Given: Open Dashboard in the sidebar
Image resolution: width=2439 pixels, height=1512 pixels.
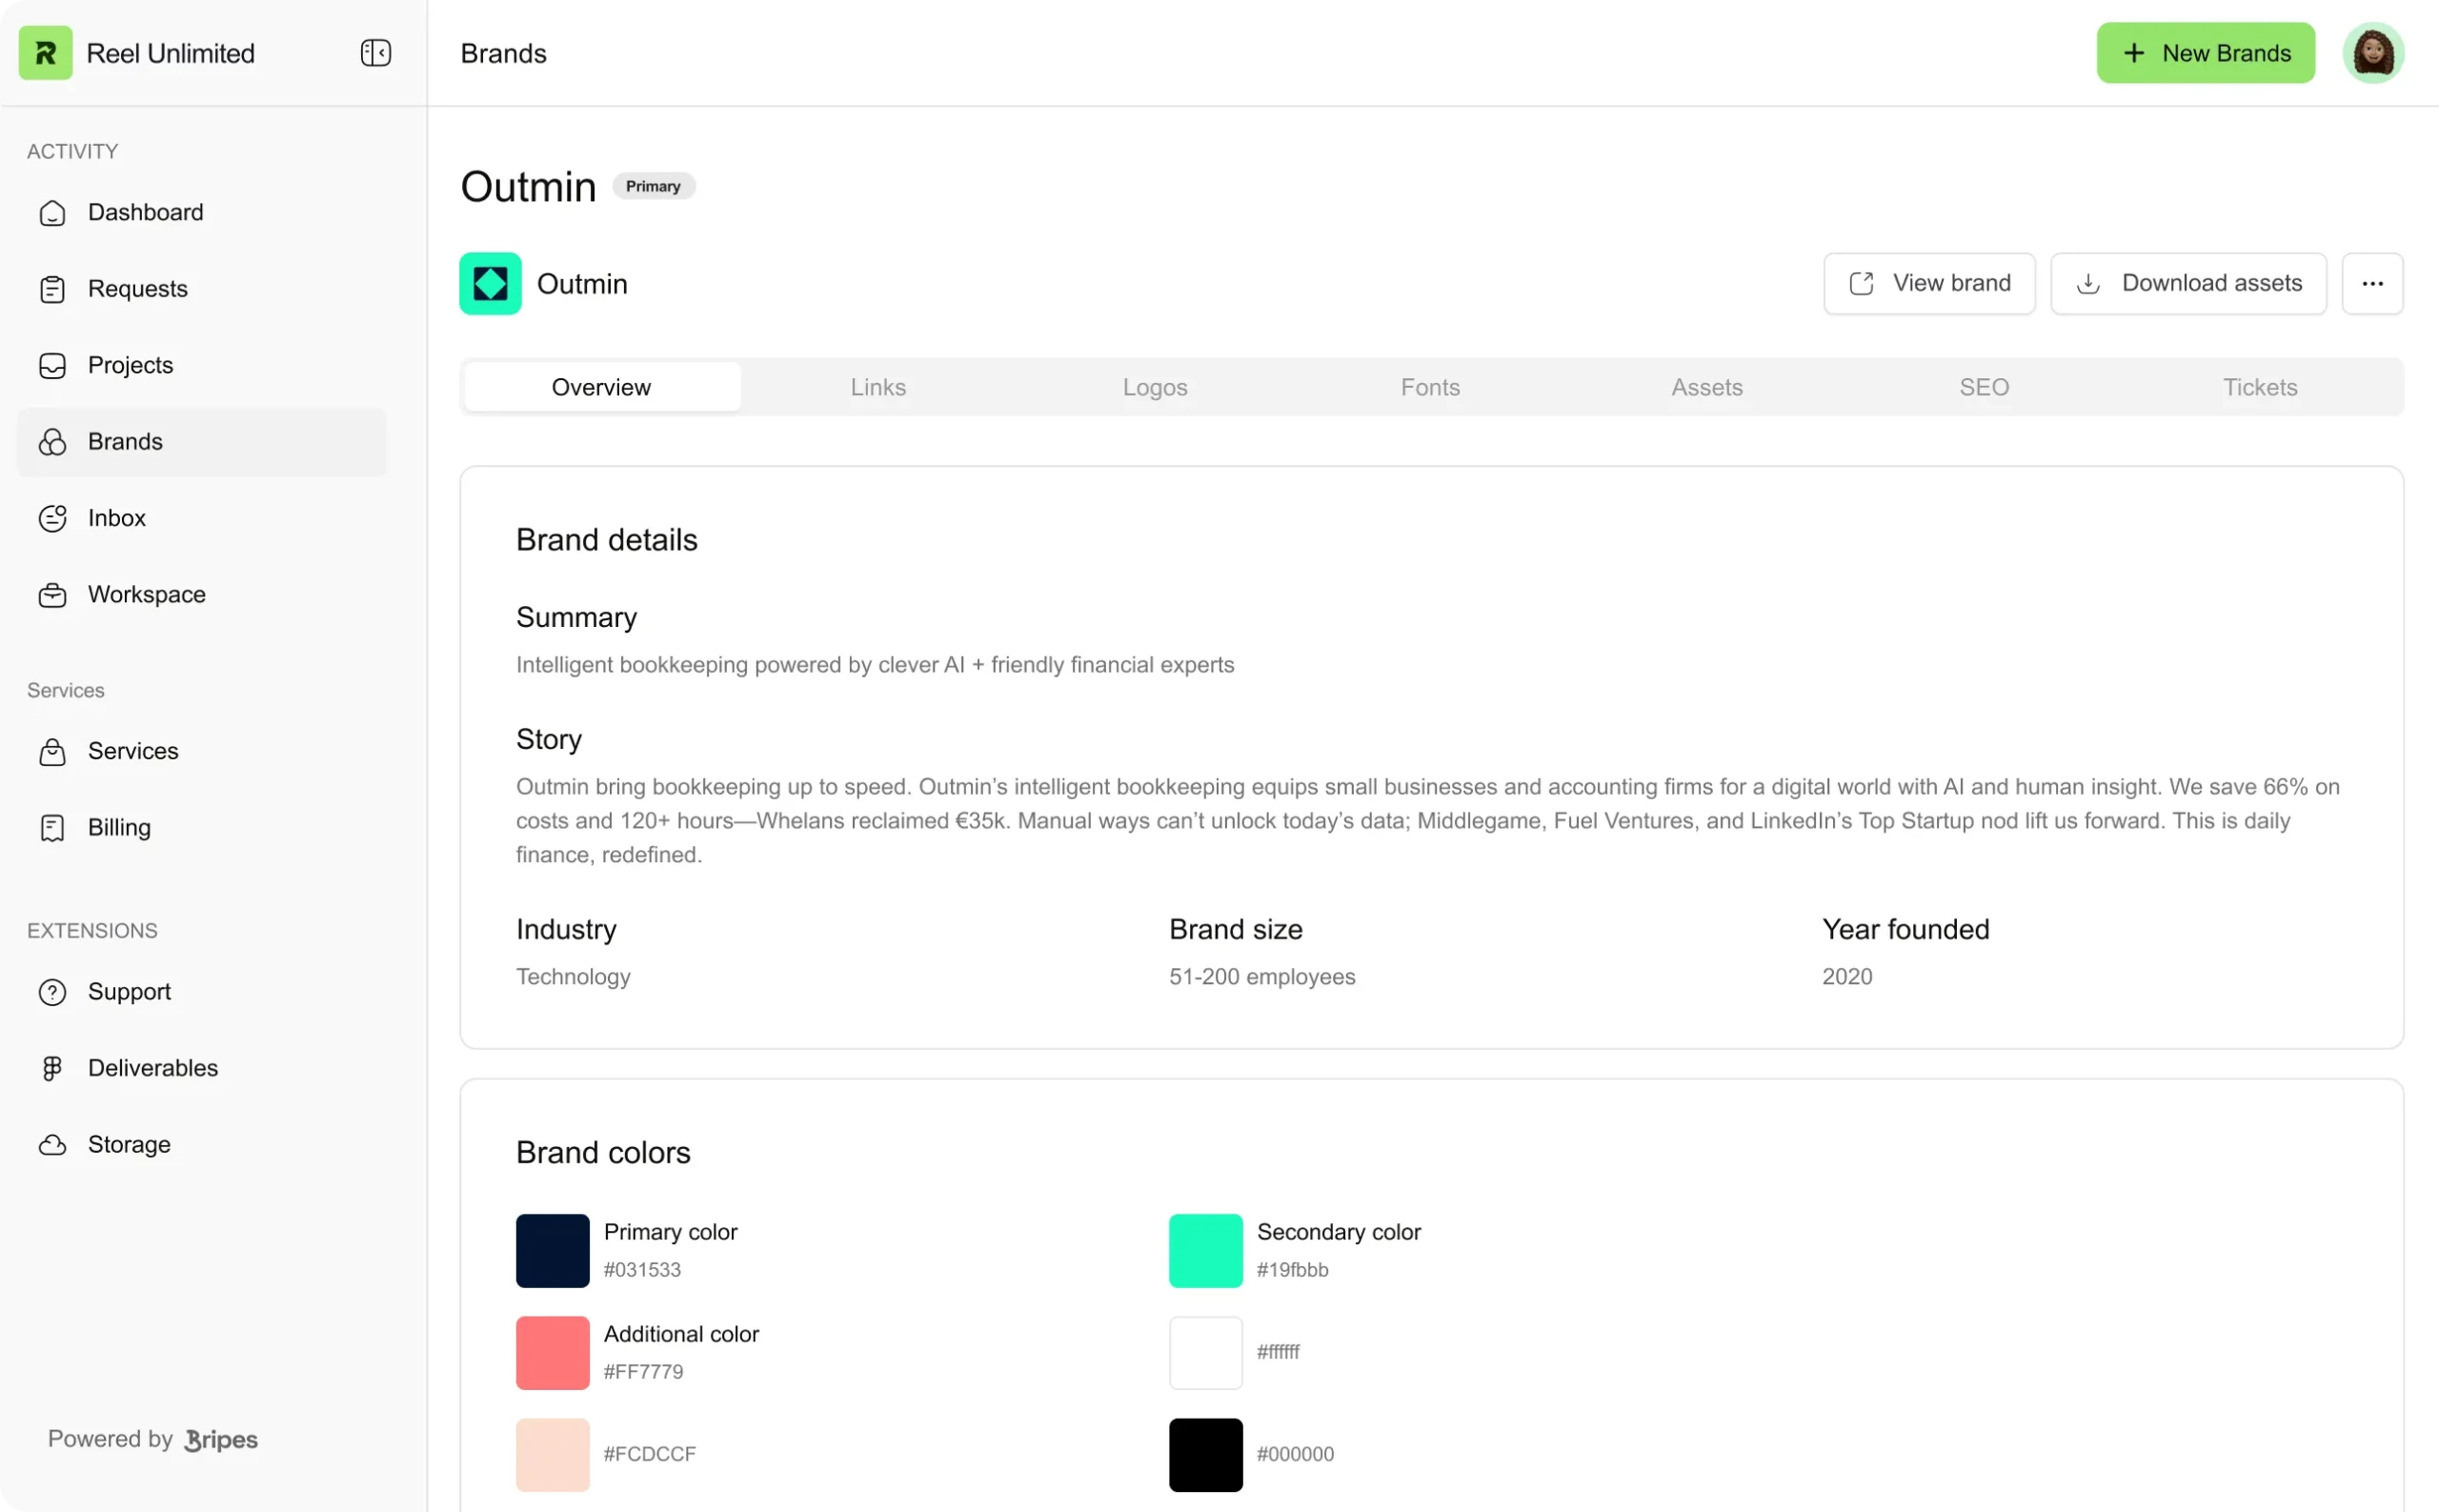Looking at the screenshot, I should [x=201, y=213].
